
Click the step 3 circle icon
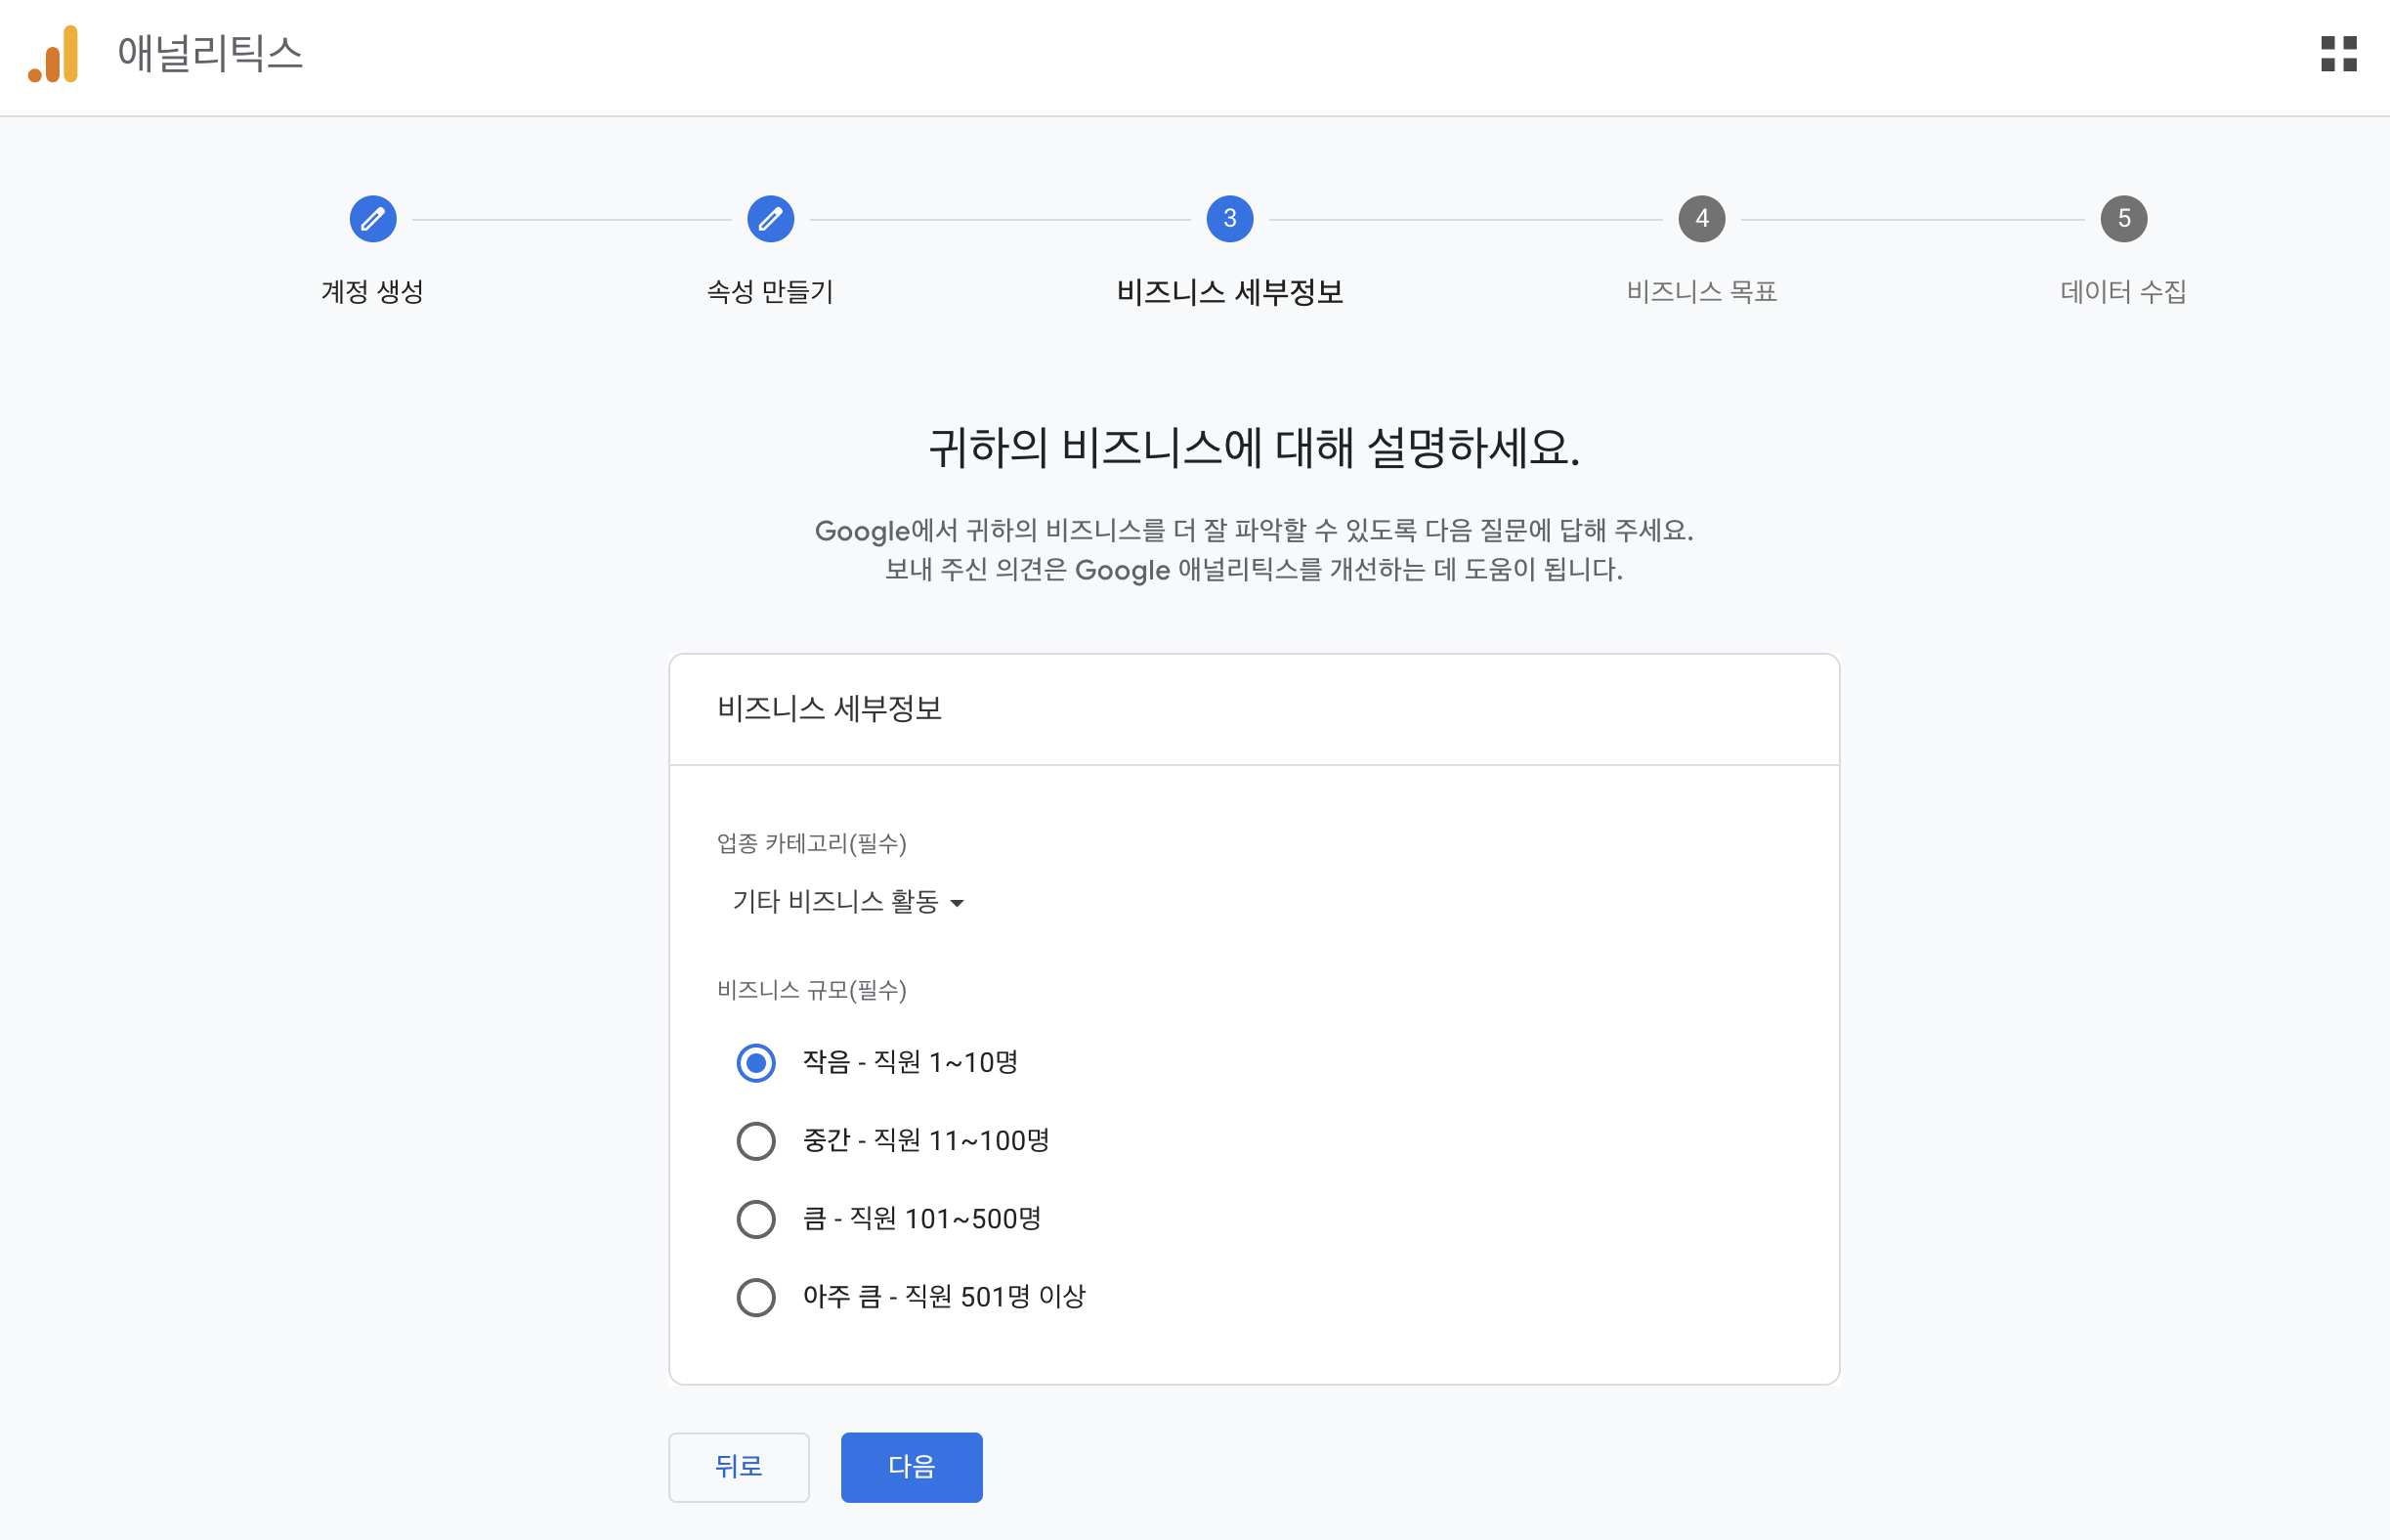coord(1229,219)
